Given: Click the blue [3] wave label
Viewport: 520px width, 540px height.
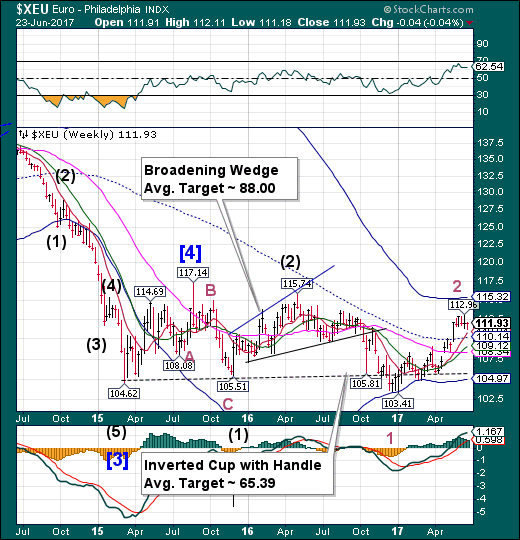Looking at the screenshot, I should [x=117, y=460].
